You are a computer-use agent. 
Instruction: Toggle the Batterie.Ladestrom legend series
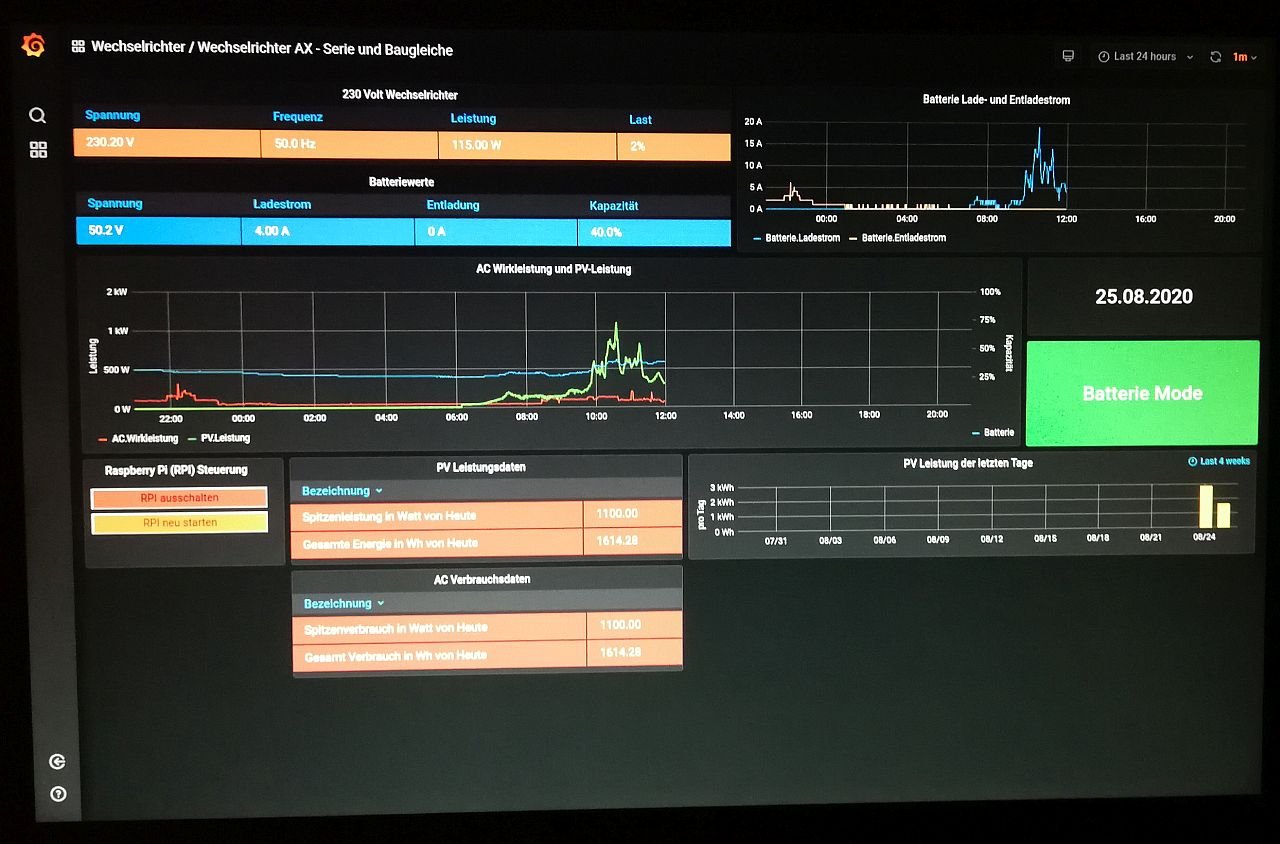point(802,238)
